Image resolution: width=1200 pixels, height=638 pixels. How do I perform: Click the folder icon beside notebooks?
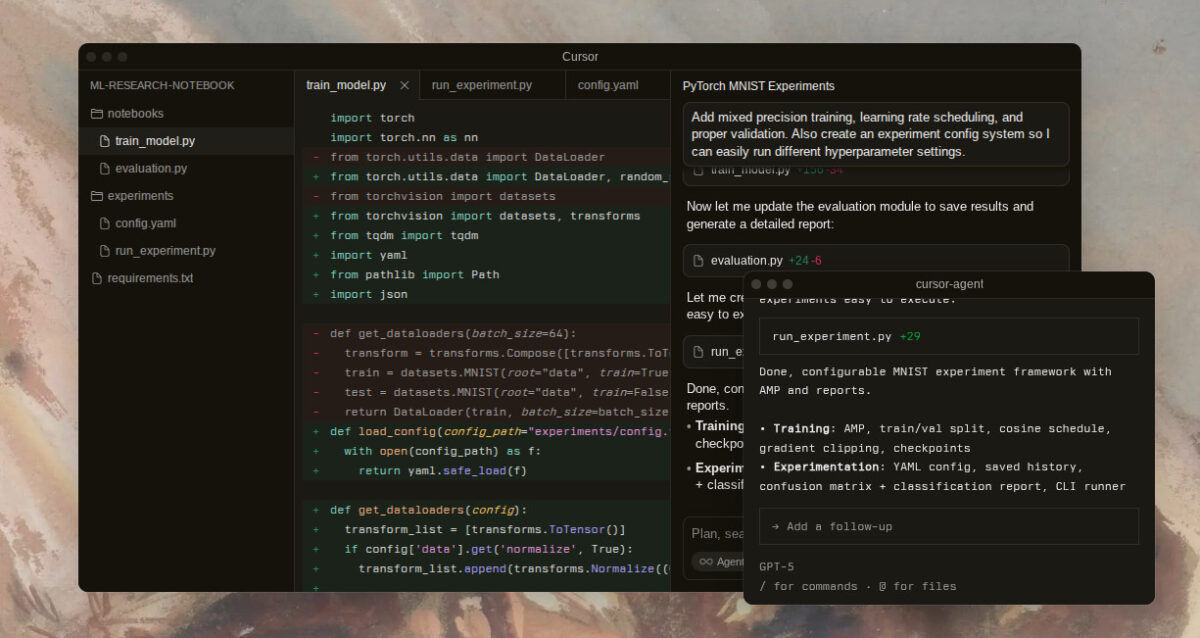click(x=97, y=114)
